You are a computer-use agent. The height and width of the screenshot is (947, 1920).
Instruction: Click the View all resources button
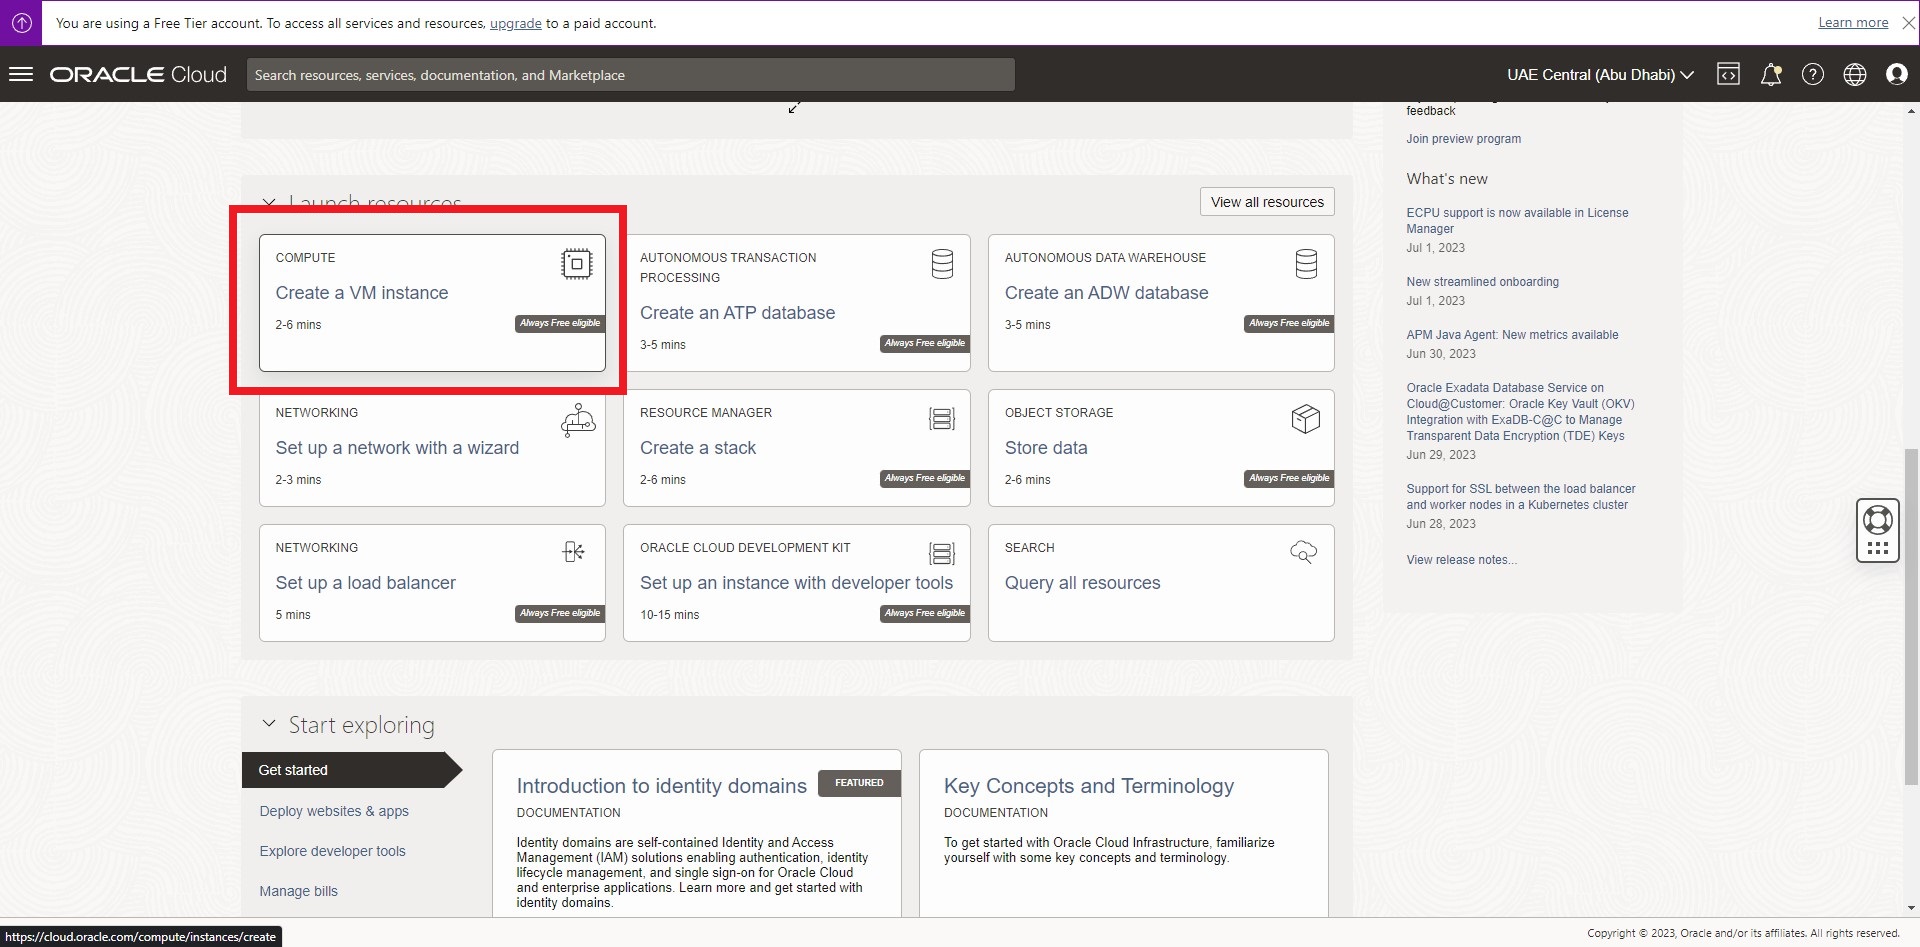coord(1266,201)
